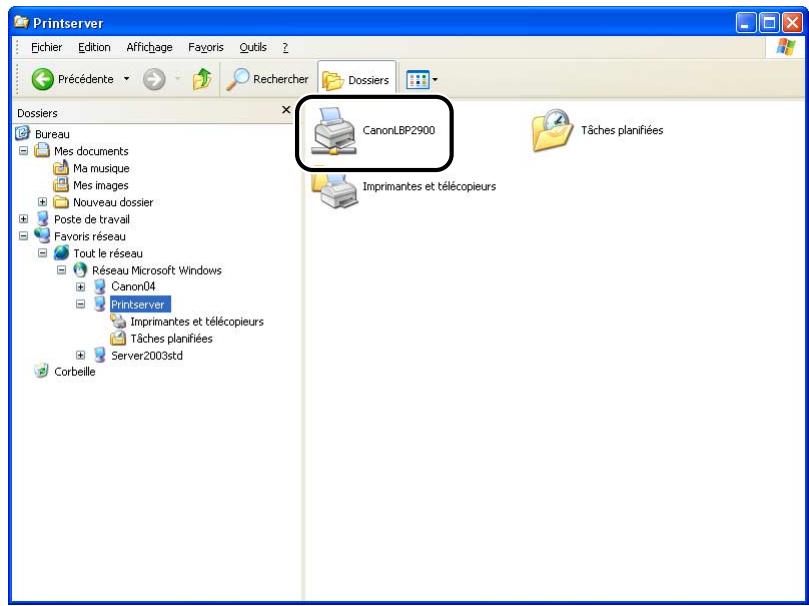
Task: Click Bureau label in tree
Action: [x=52, y=134]
